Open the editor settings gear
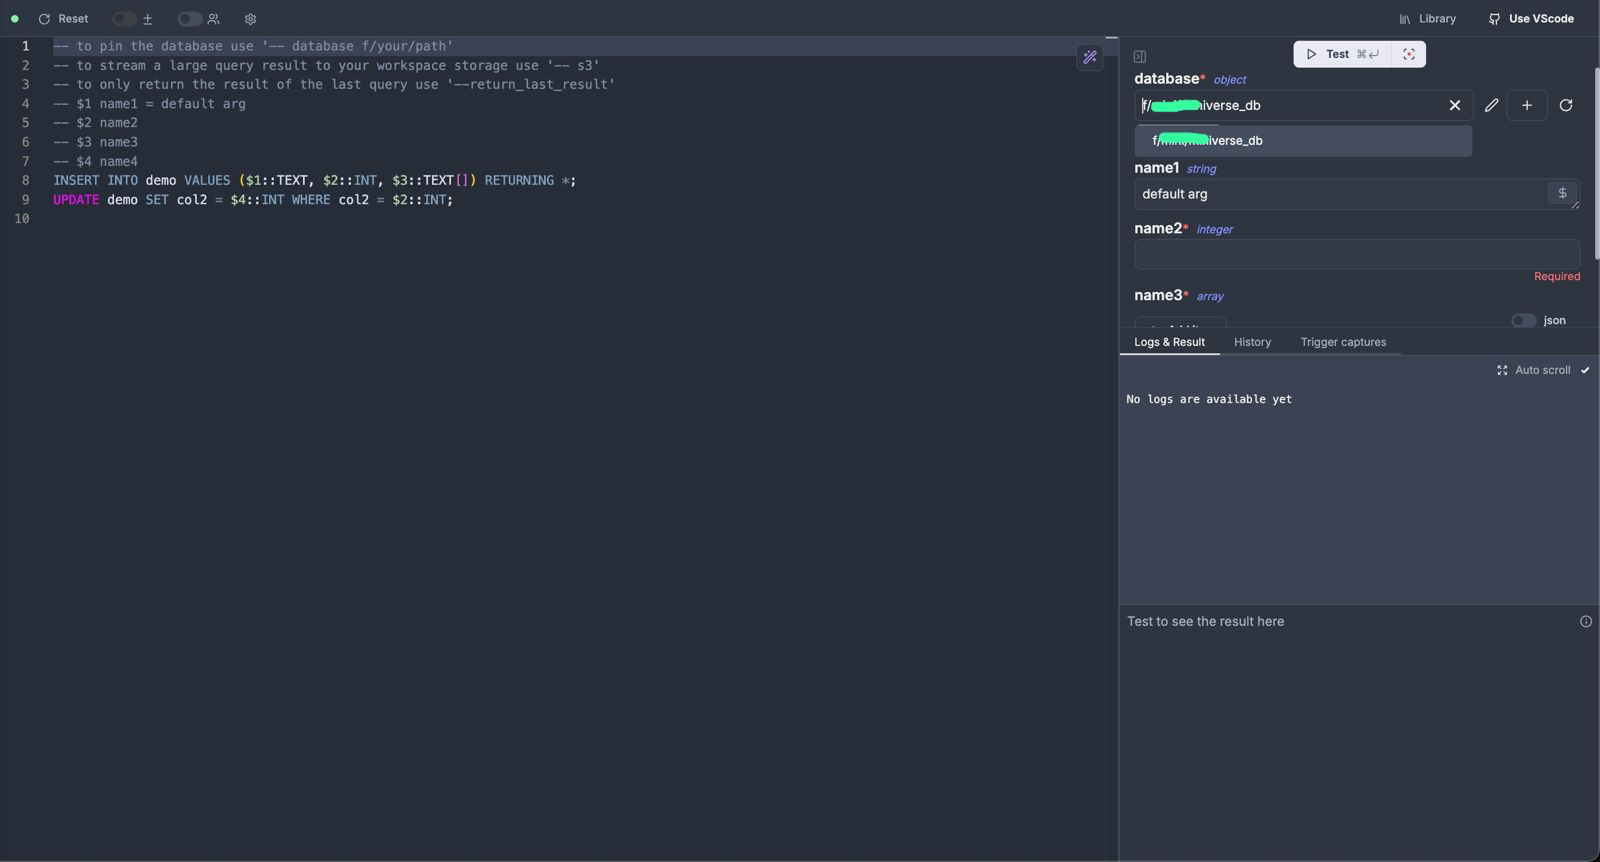 [x=250, y=19]
